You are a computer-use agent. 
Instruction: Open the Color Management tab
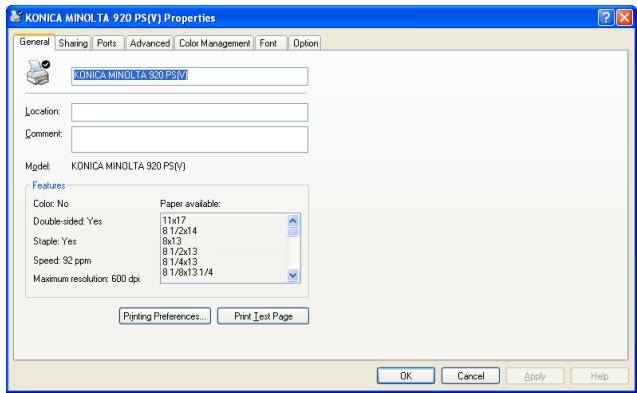tap(214, 43)
